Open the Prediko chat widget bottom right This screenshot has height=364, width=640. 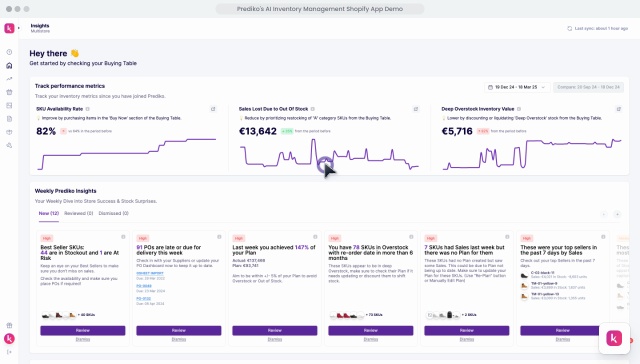pyautogui.click(x=614, y=338)
